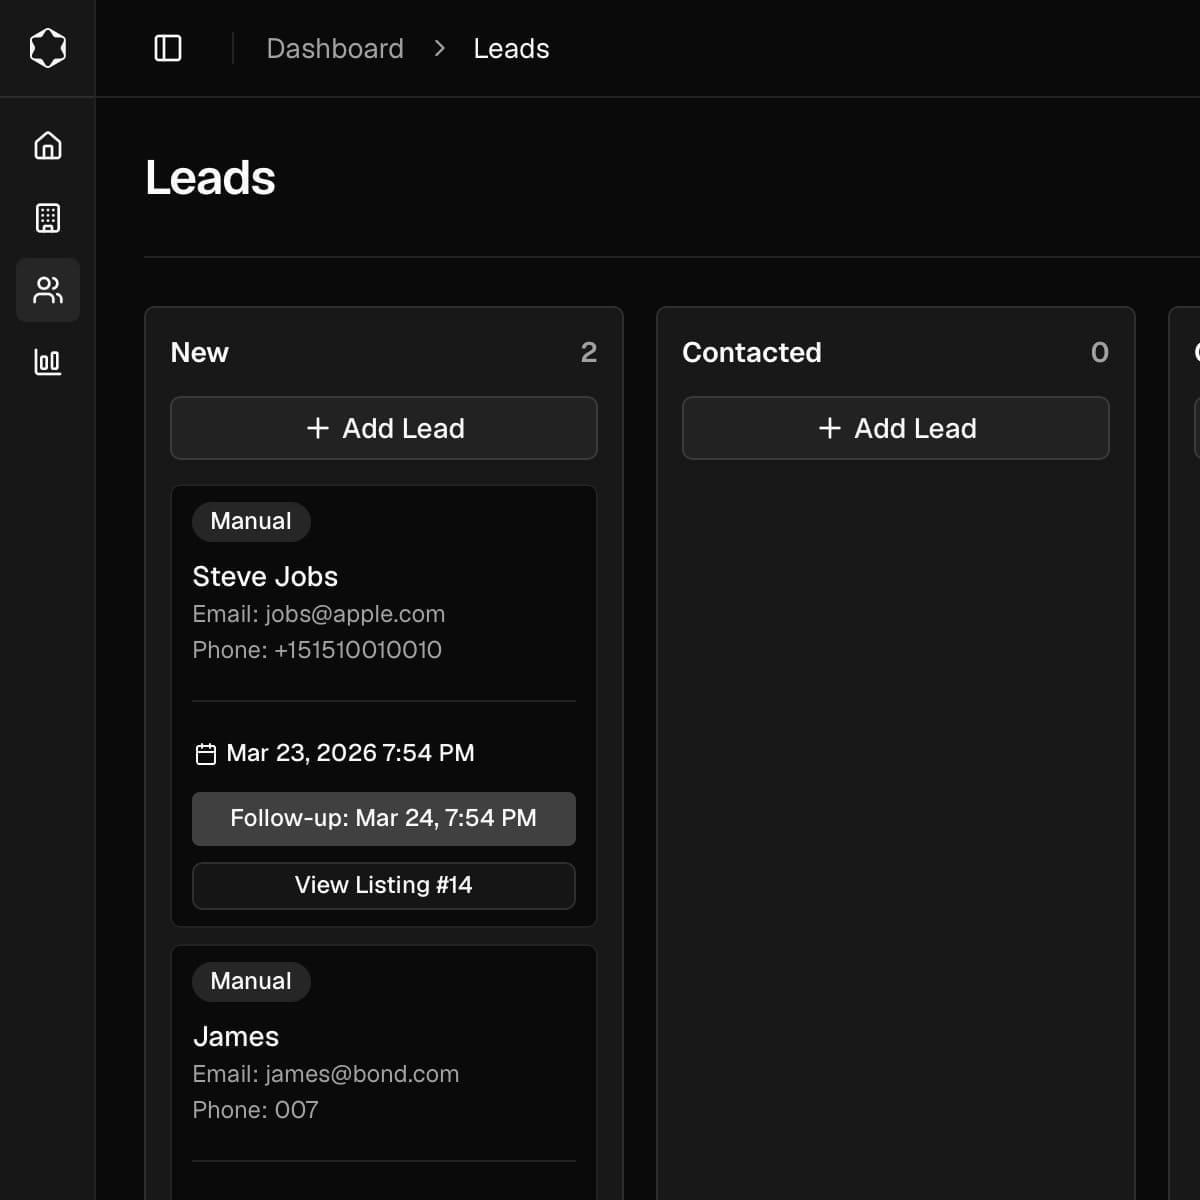Click the Contacted column header

(x=751, y=352)
